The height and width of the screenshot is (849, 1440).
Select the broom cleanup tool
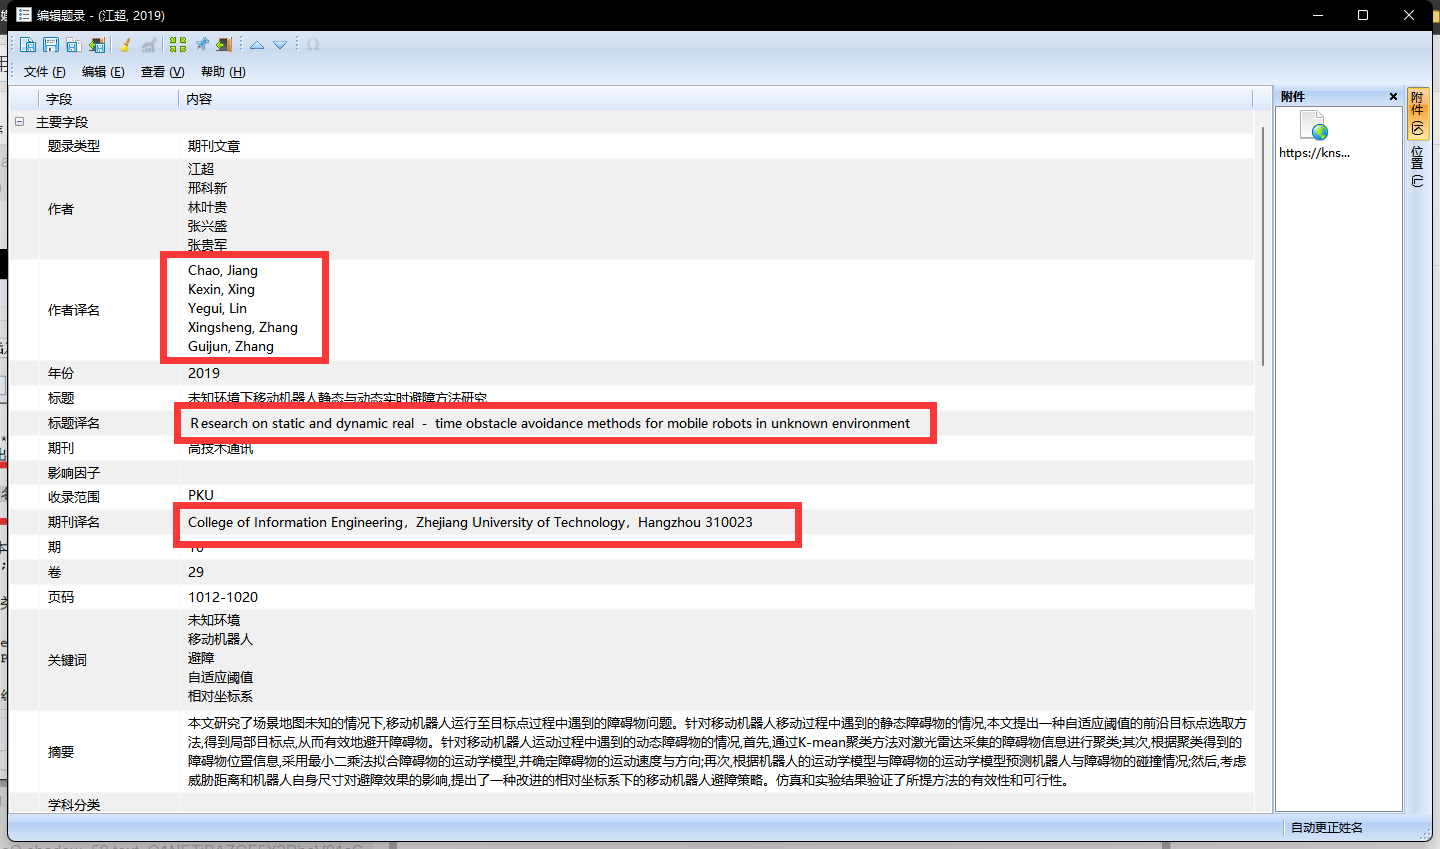(x=124, y=44)
